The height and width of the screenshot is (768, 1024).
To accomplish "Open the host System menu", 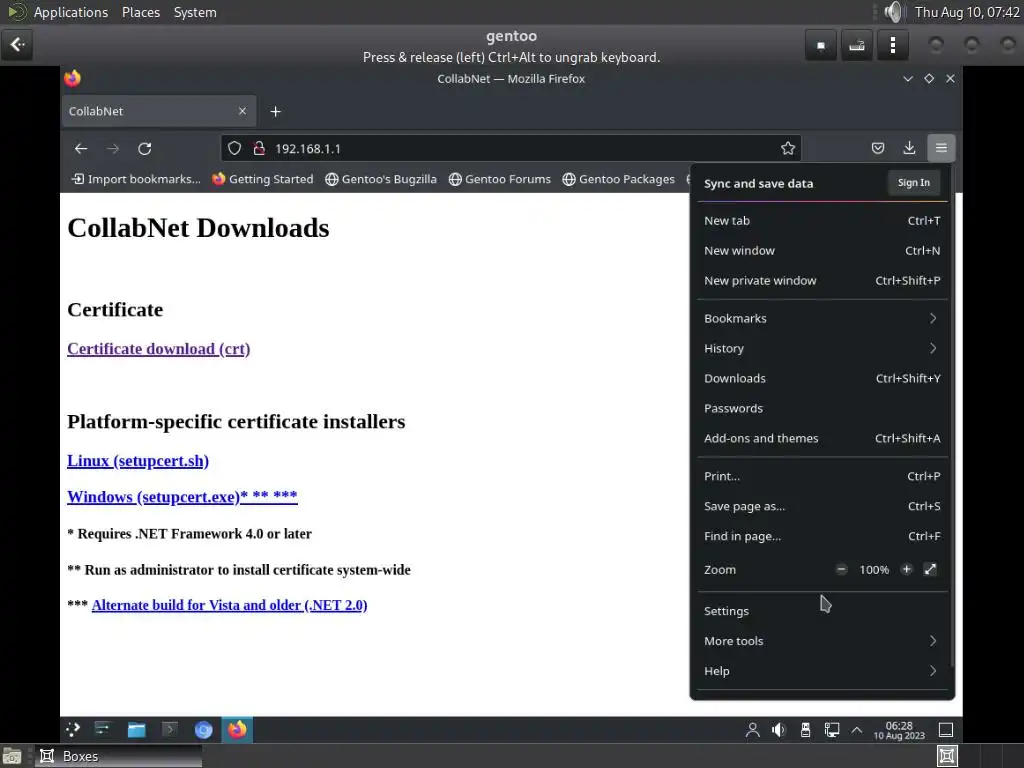I will pyautogui.click(x=195, y=12).
